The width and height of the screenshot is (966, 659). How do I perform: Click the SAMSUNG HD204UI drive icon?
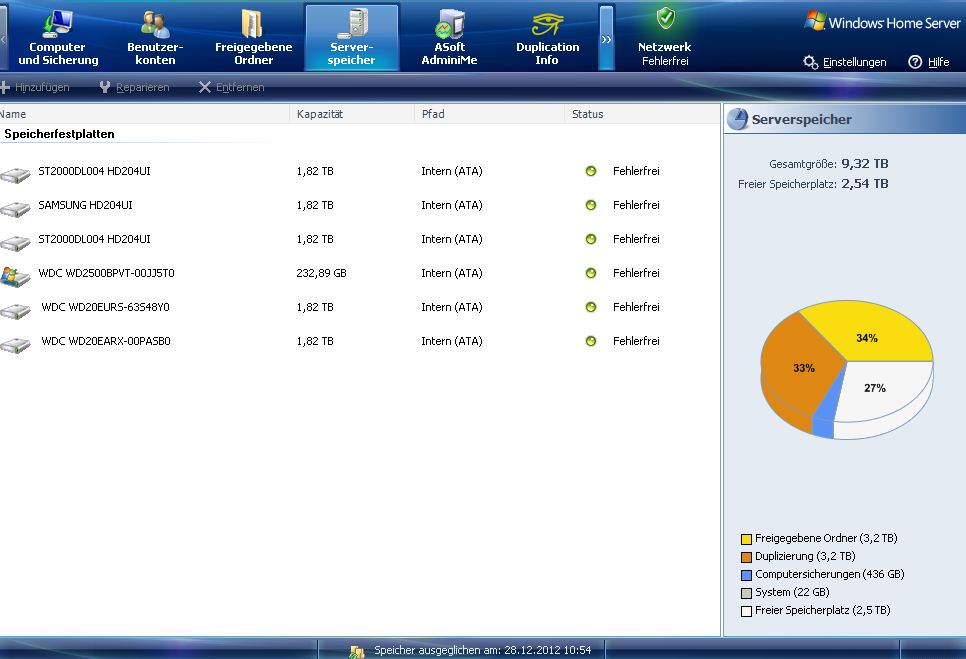[x=15, y=209]
